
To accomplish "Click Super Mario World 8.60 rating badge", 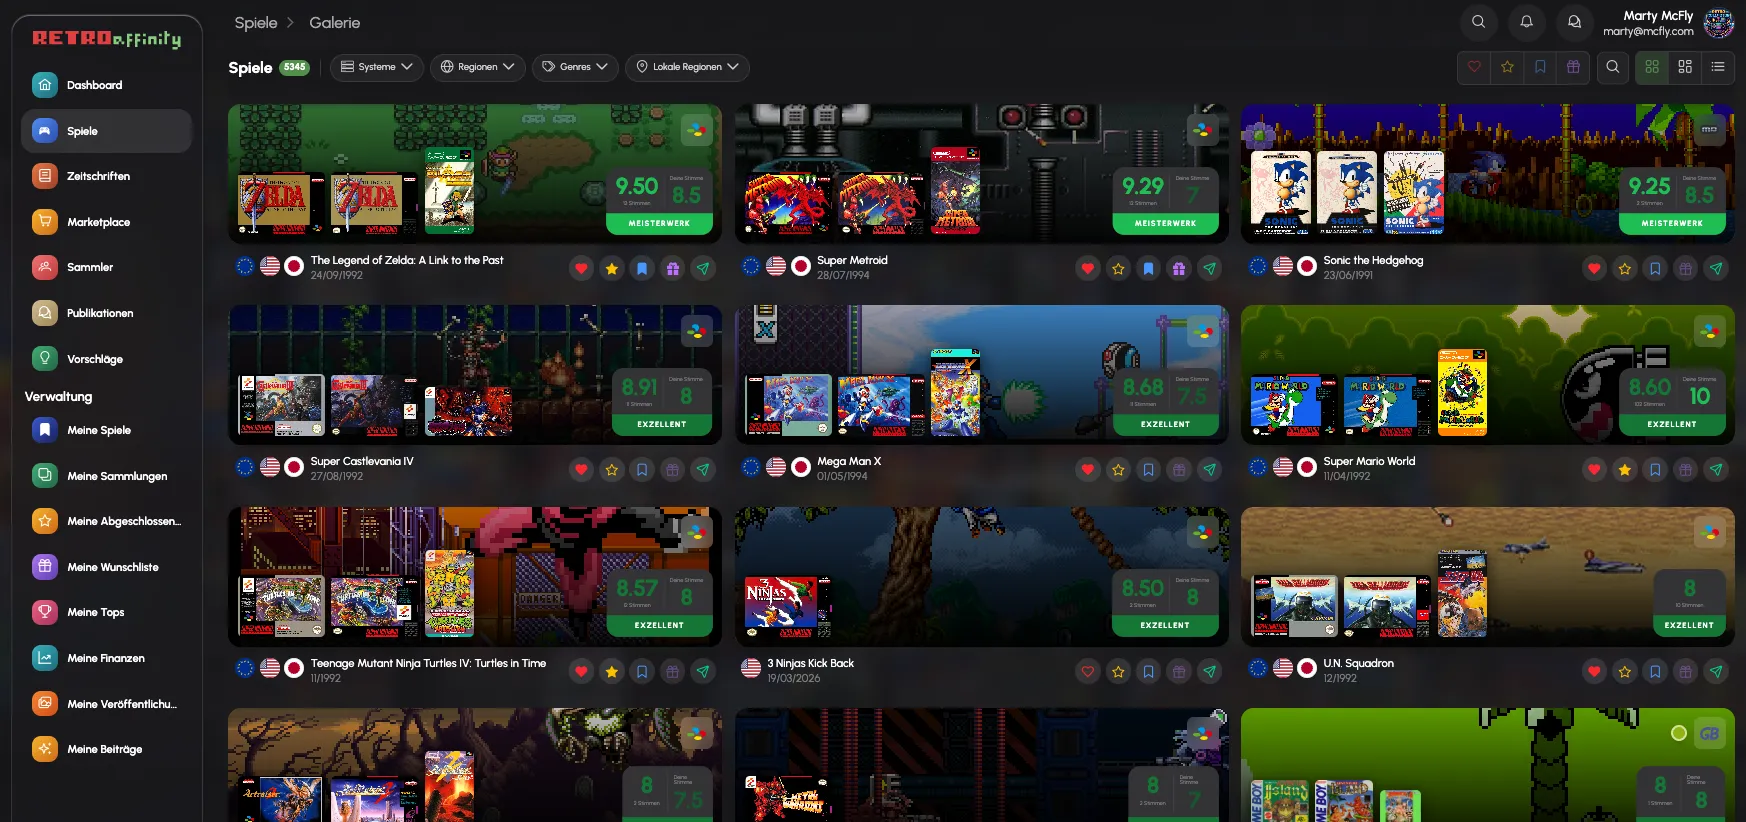I will coord(1672,402).
